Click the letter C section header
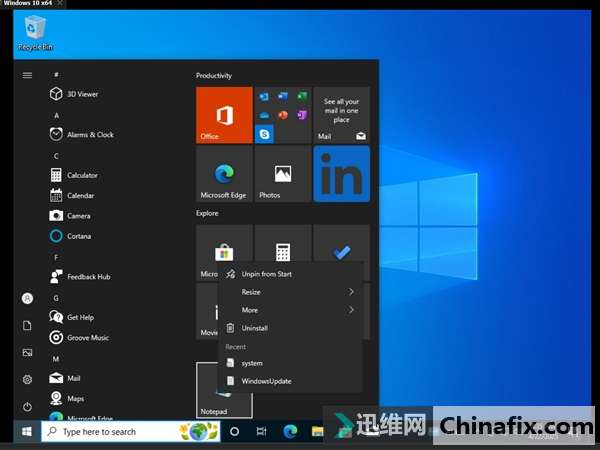The height and width of the screenshot is (450, 600). pyautogui.click(x=56, y=156)
